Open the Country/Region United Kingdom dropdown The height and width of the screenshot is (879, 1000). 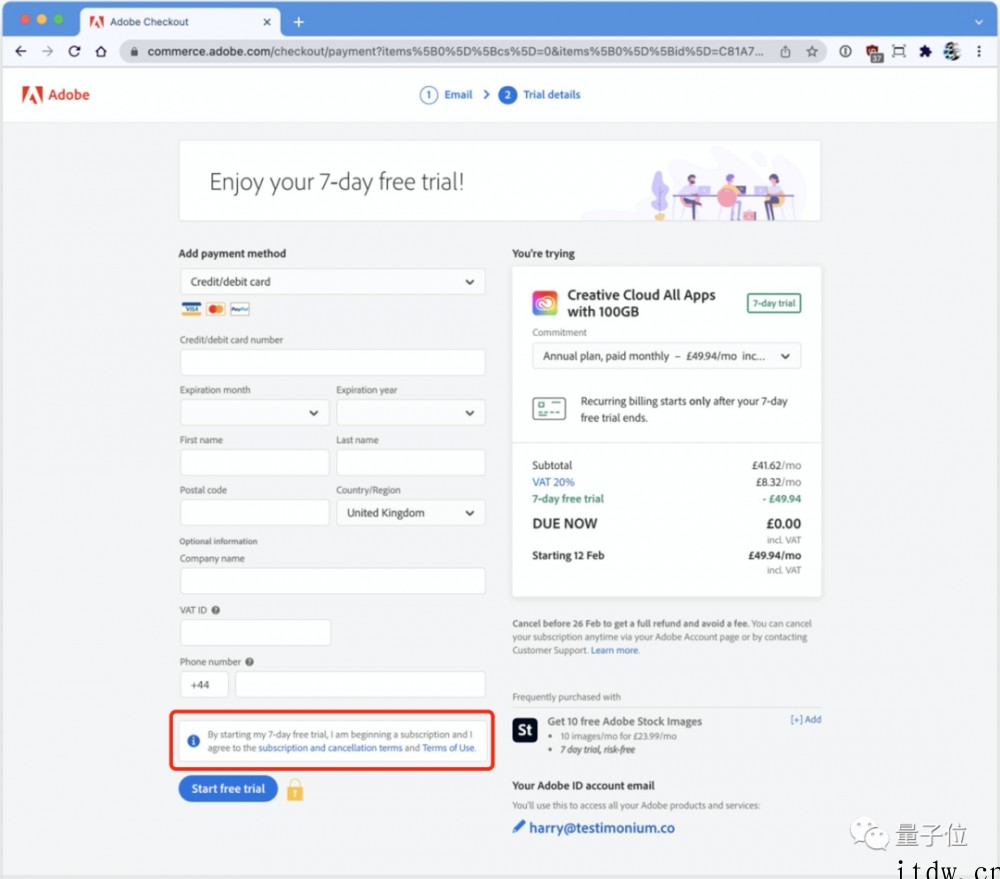(411, 513)
